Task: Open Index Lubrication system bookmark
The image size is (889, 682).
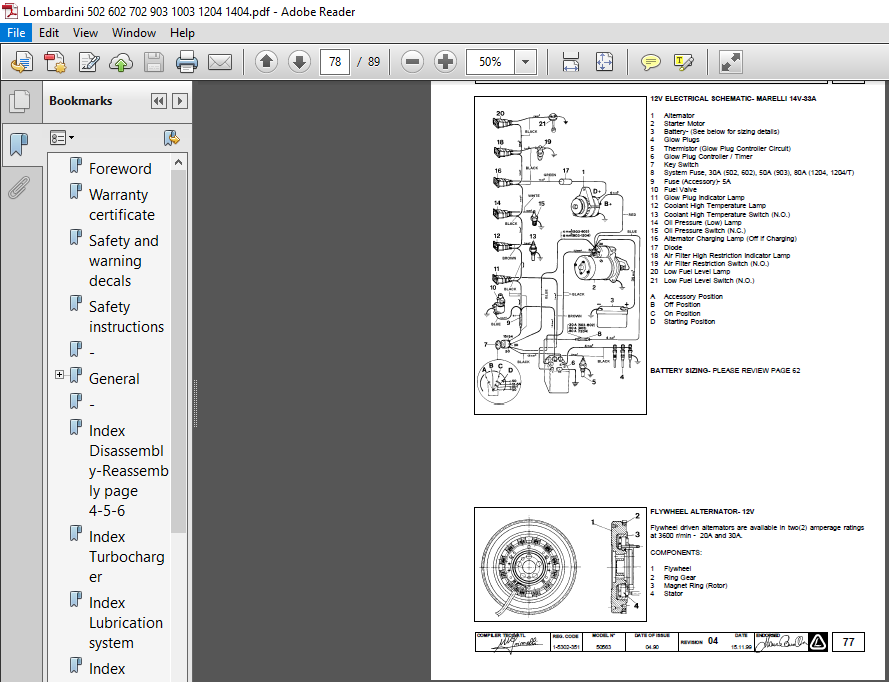Action: tap(126, 622)
